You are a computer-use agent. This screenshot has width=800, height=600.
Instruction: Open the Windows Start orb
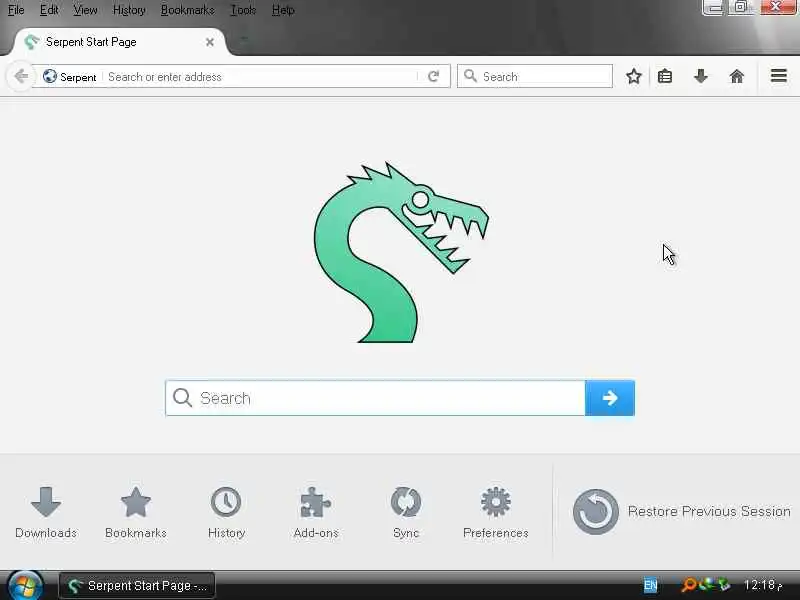tap(24, 585)
